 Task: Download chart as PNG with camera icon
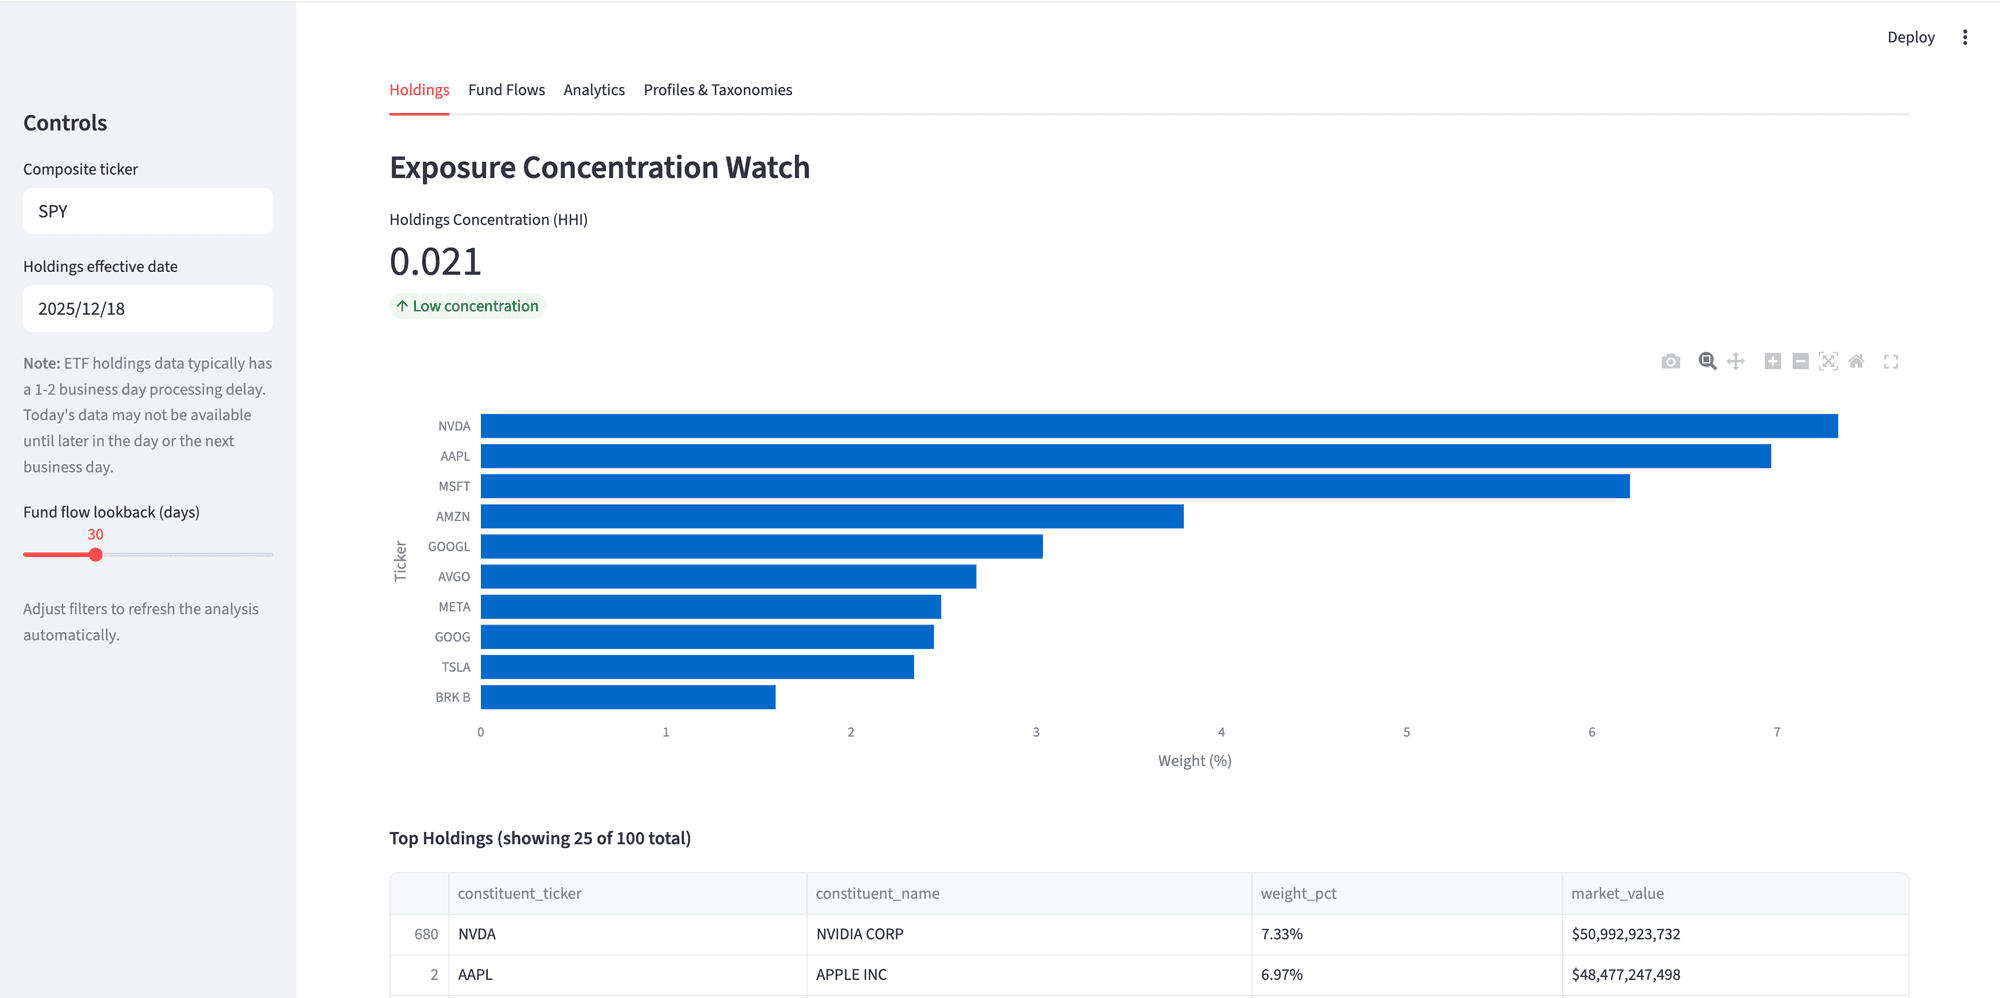point(1670,362)
